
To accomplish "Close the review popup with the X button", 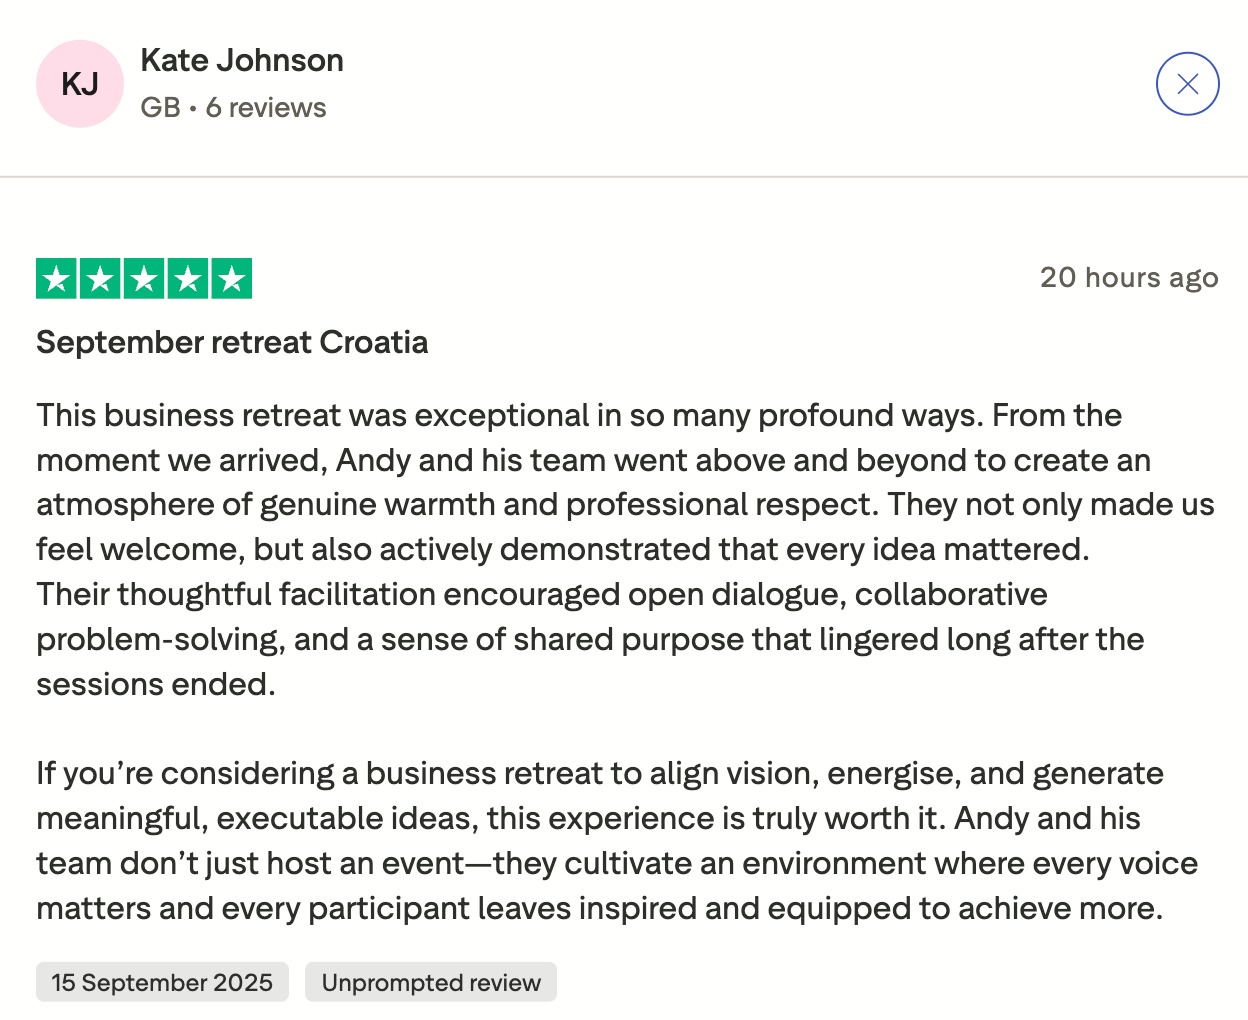I will [1187, 84].
